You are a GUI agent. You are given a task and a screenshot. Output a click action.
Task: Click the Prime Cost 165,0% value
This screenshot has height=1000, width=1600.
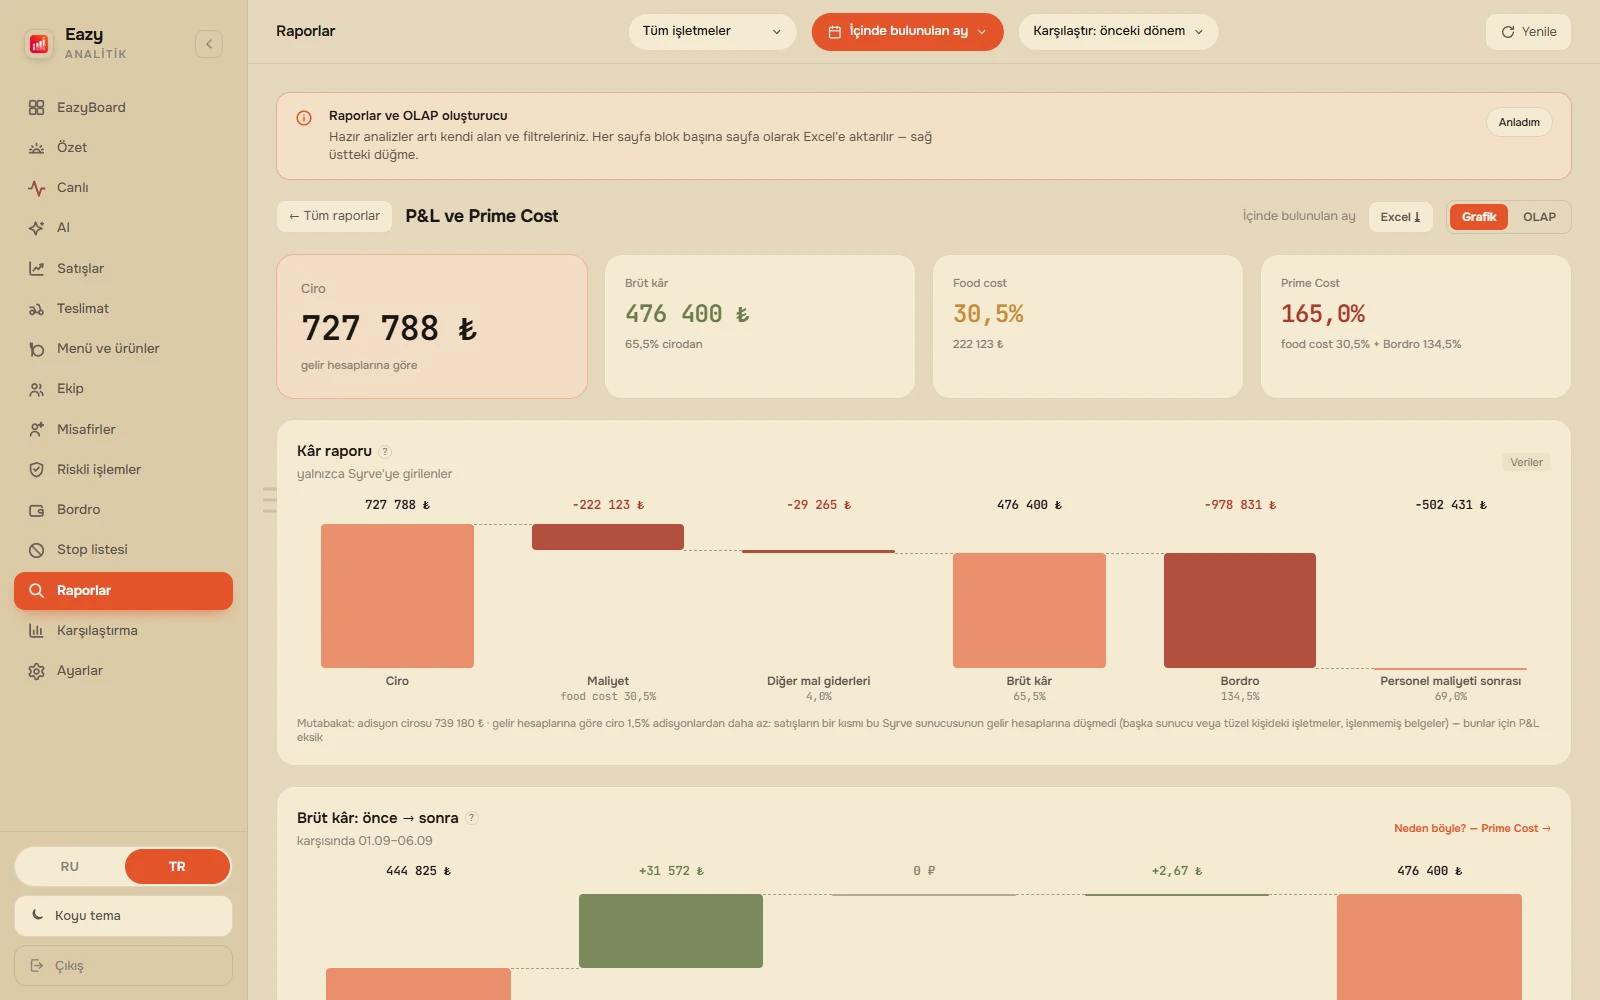click(1322, 314)
